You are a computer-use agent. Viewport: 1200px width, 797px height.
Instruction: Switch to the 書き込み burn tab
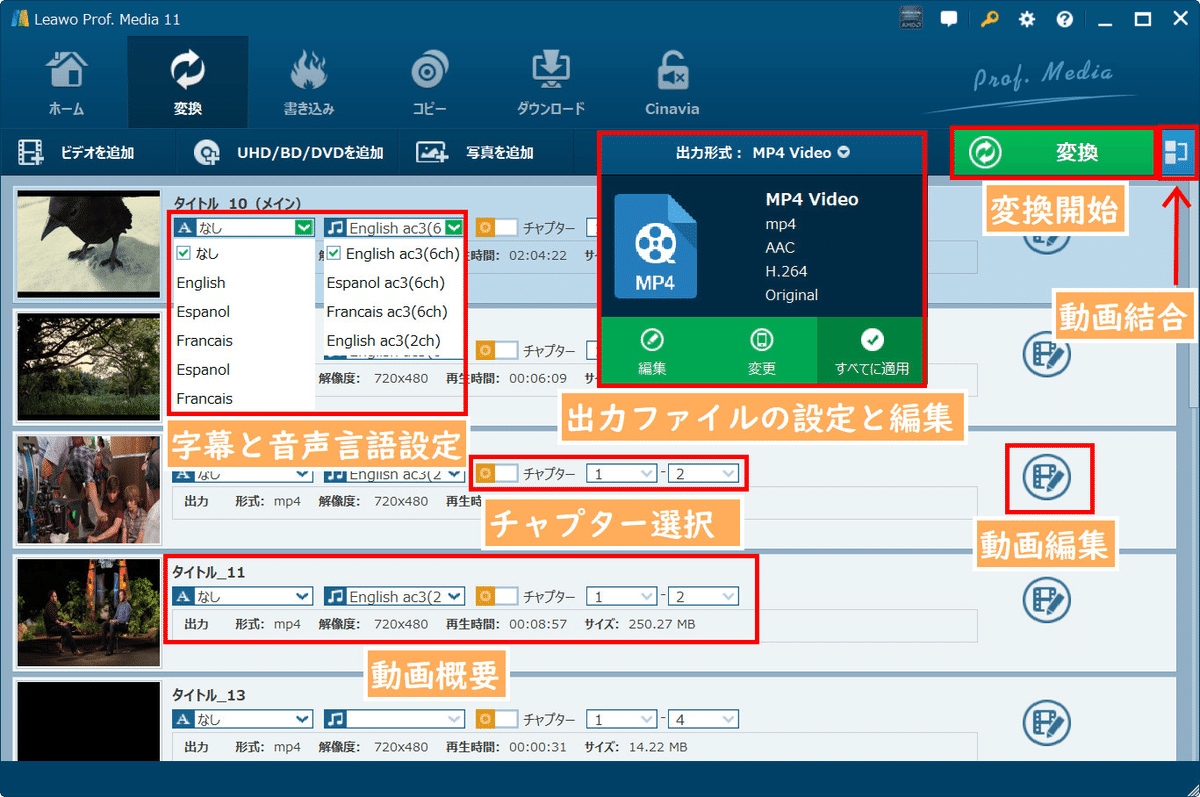pos(309,85)
